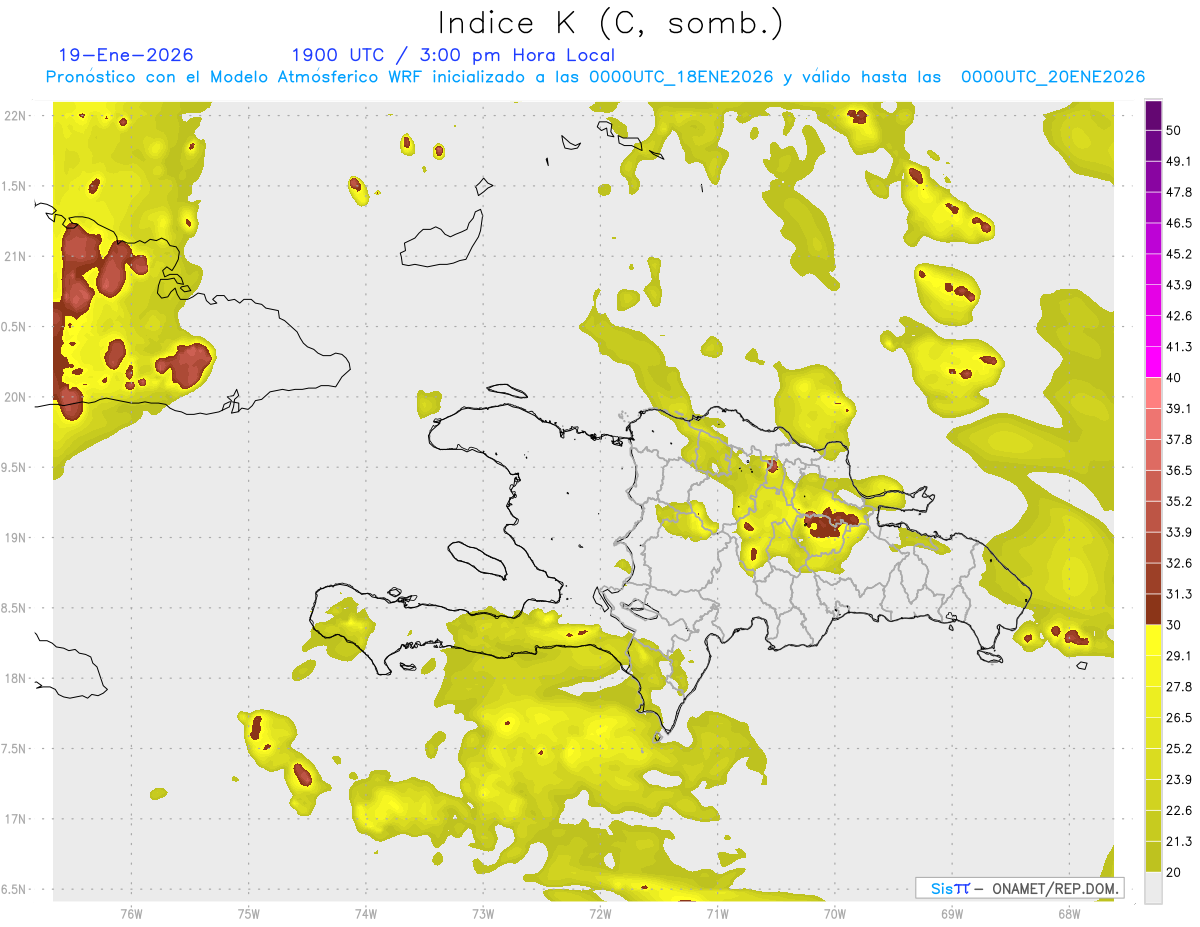
Task: Click the '20N' latitude label
Action: click(x=14, y=397)
